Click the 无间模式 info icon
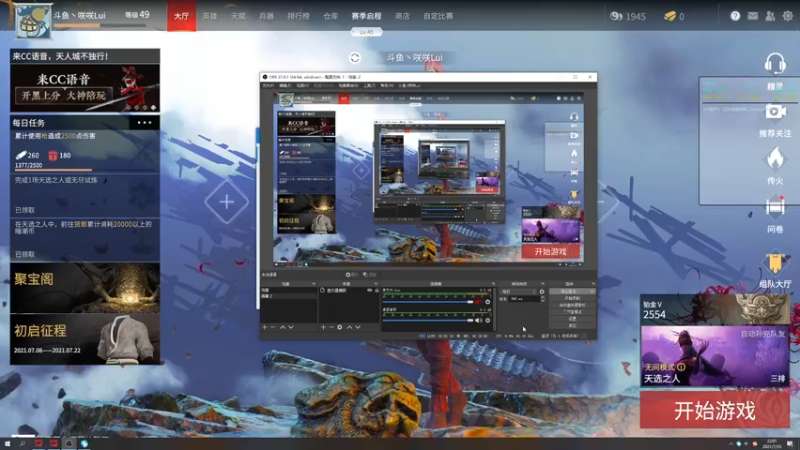Screen dimensions: 800x450 coord(681,367)
